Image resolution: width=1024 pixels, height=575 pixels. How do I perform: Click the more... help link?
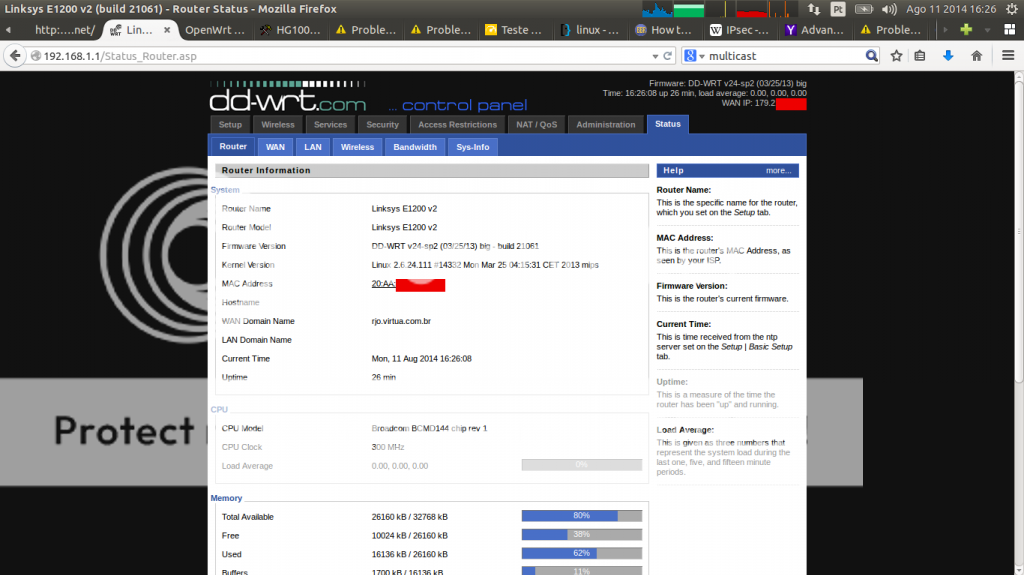point(778,171)
